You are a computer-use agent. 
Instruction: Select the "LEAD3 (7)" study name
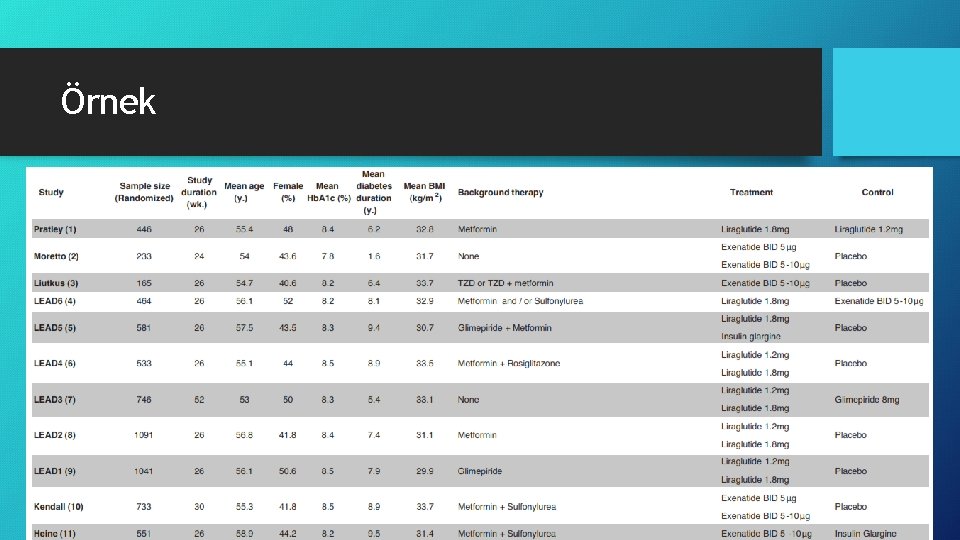pyautogui.click(x=54, y=400)
